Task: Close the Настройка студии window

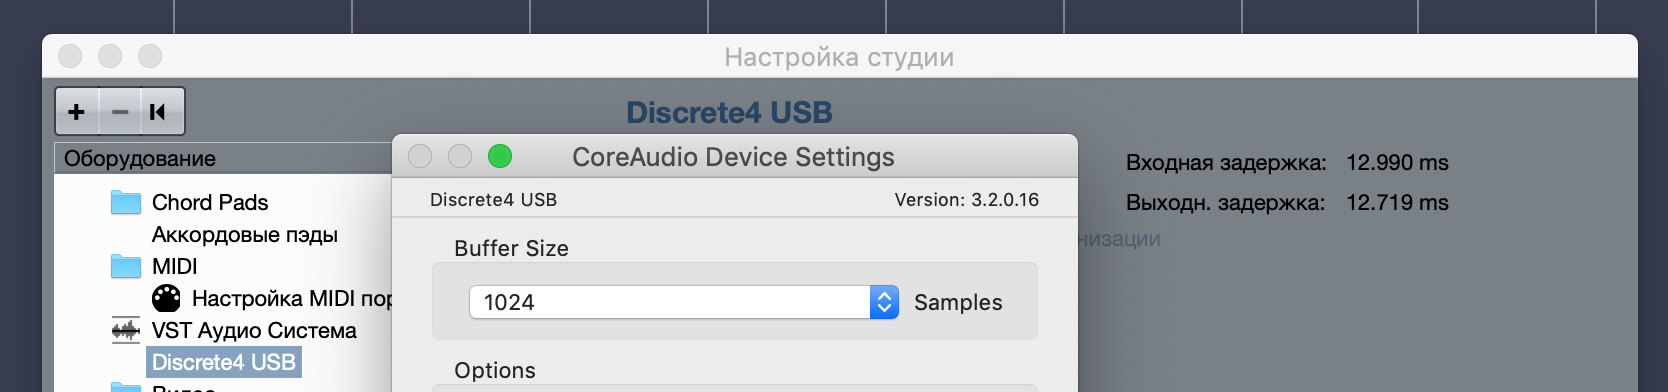Action: (70, 56)
